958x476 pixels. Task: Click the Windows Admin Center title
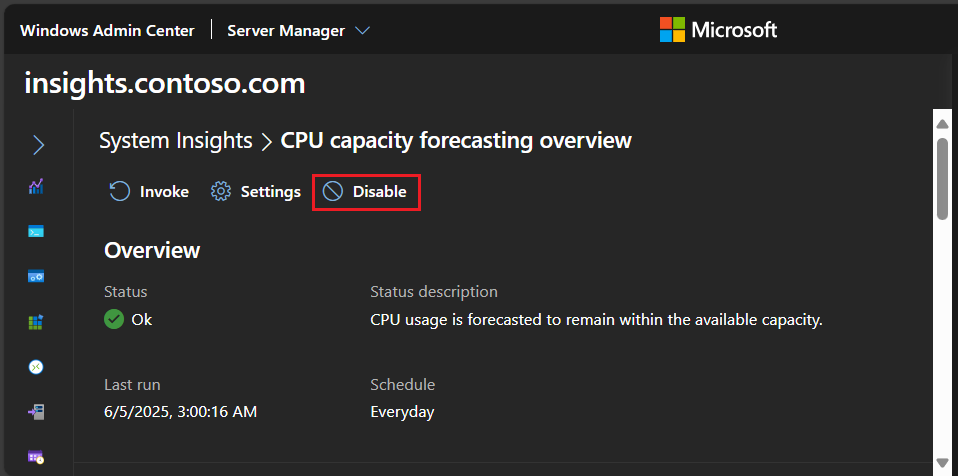tap(108, 31)
